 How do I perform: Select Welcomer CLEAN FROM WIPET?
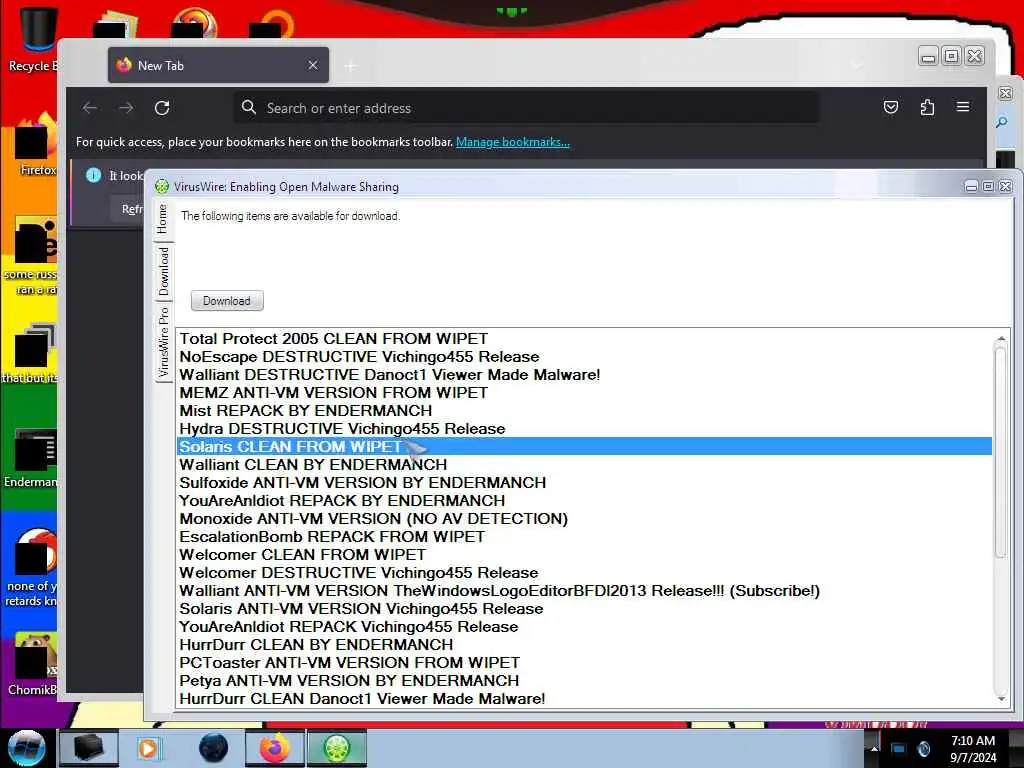(x=584, y=554)
